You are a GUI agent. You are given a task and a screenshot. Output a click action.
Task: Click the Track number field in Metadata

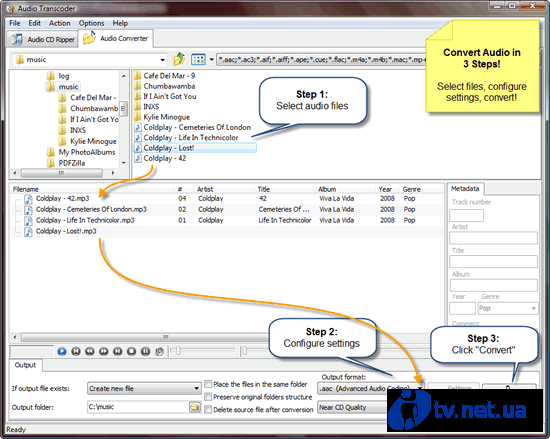tap(466, 215)
